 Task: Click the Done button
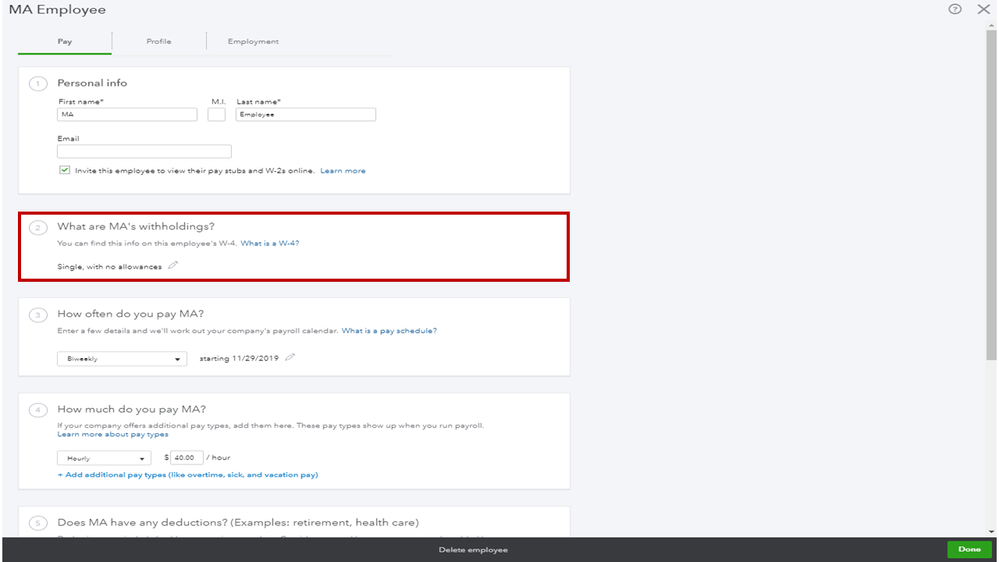pyautogui.click(x=969, y=549)
